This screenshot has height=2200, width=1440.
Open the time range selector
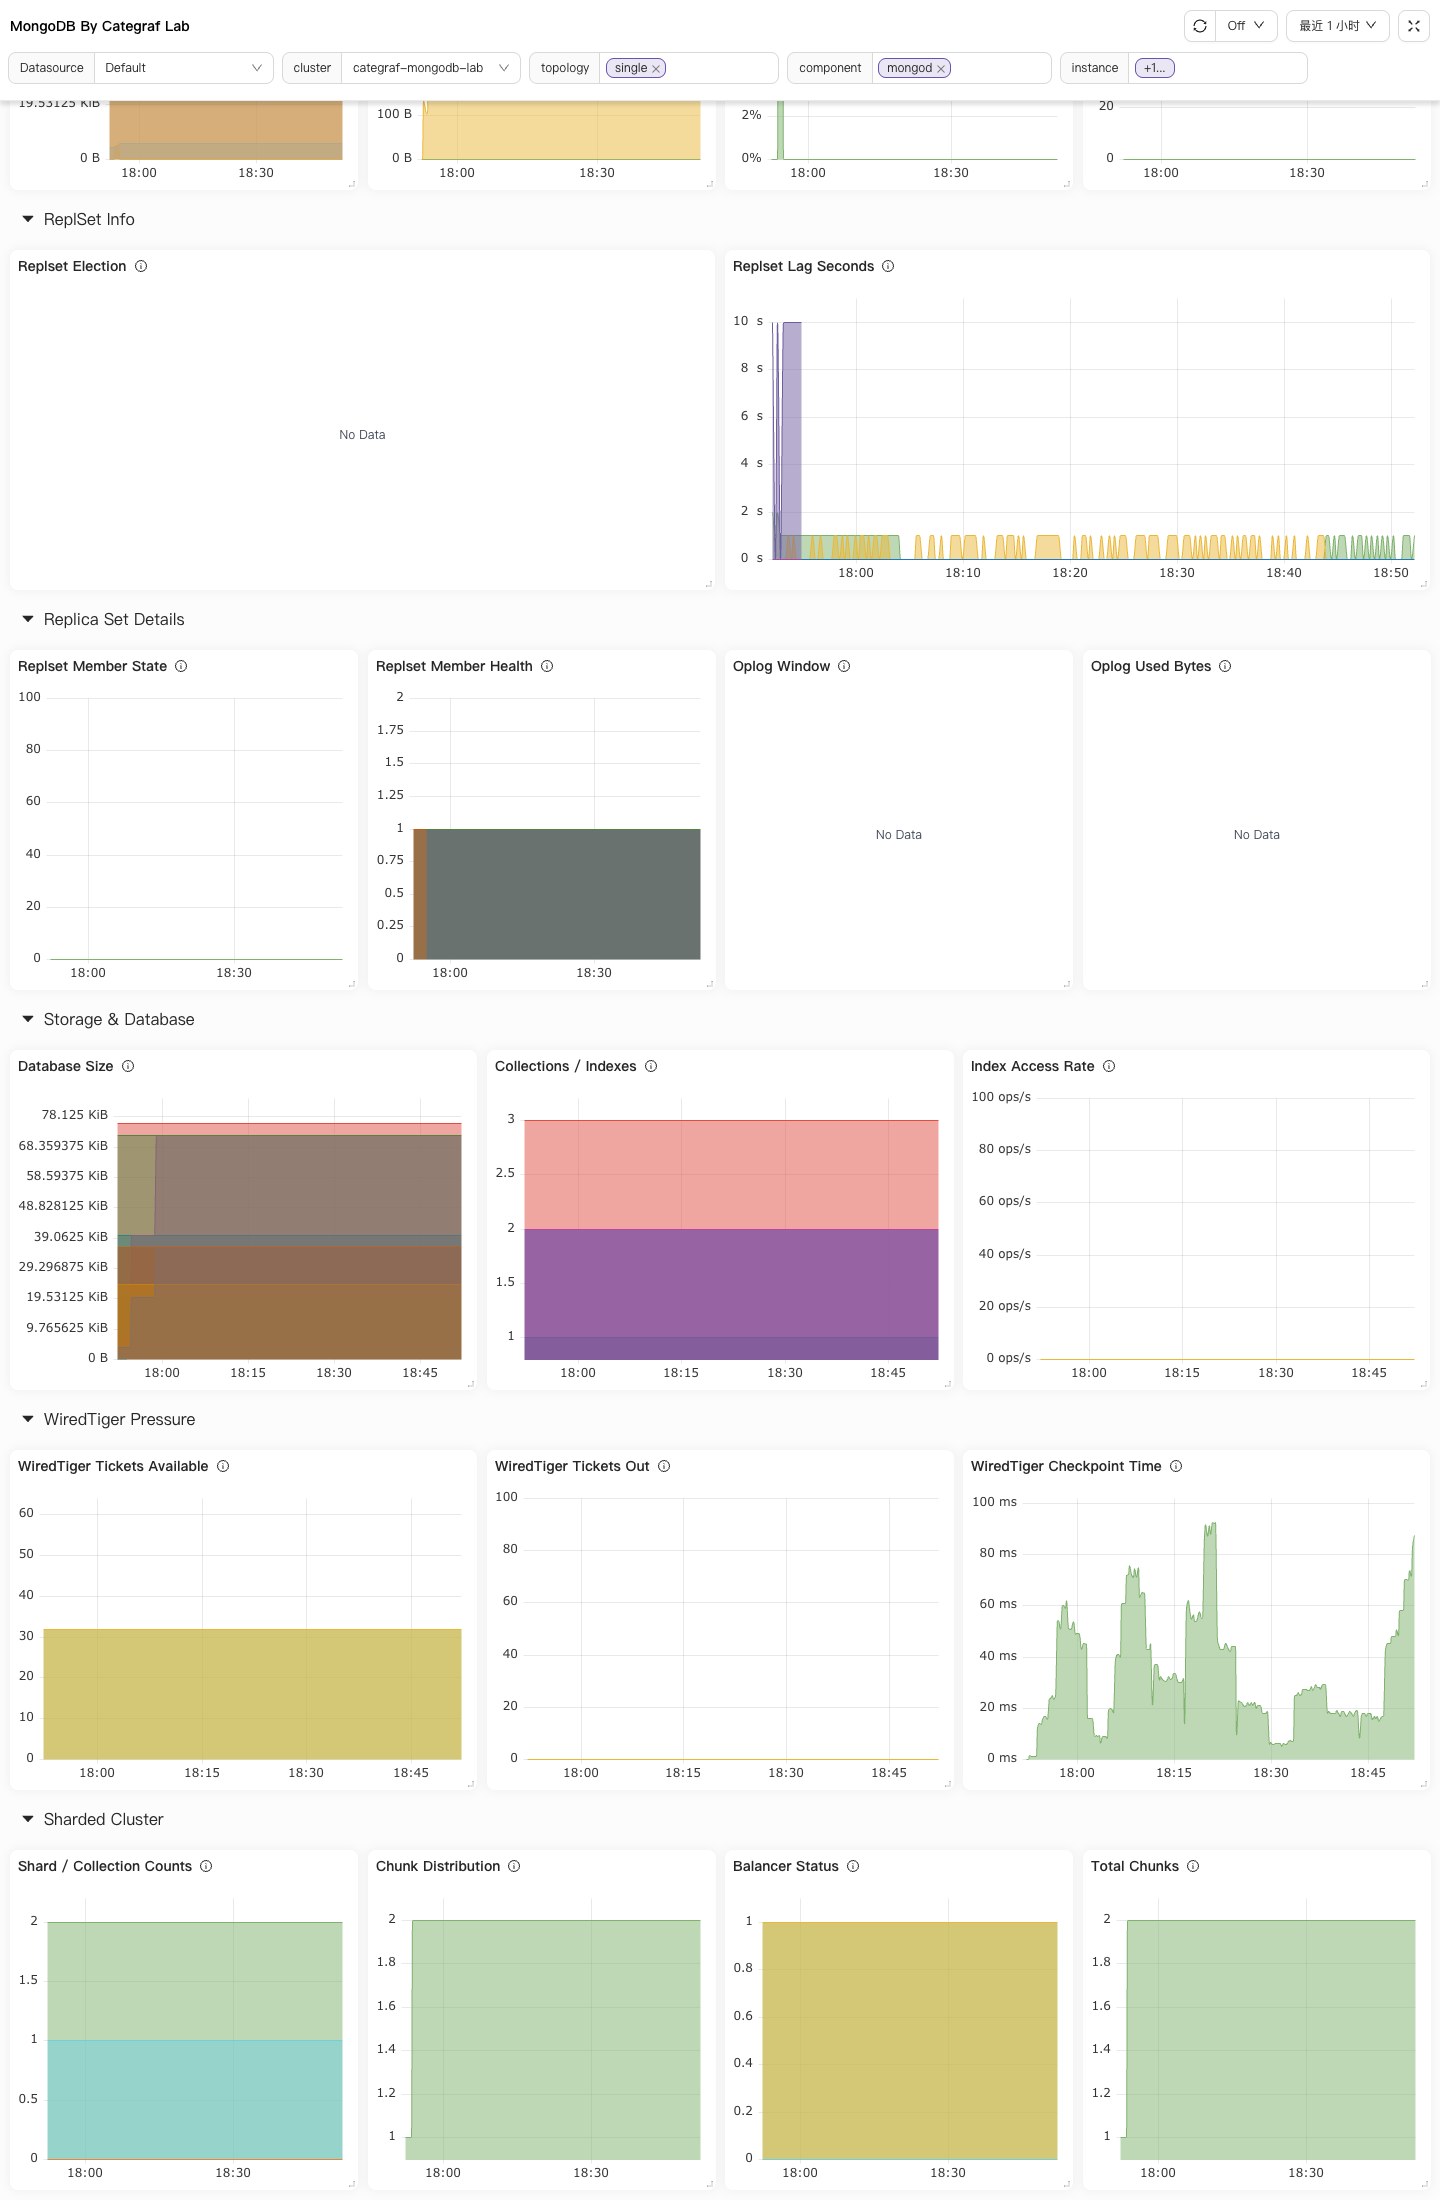1338,26
